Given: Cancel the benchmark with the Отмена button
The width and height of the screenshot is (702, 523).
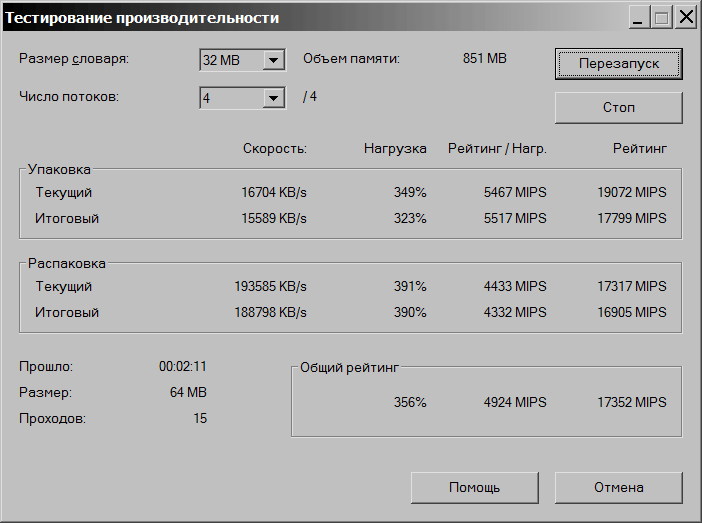Looking at the screenshot, I should pos(618,488).
